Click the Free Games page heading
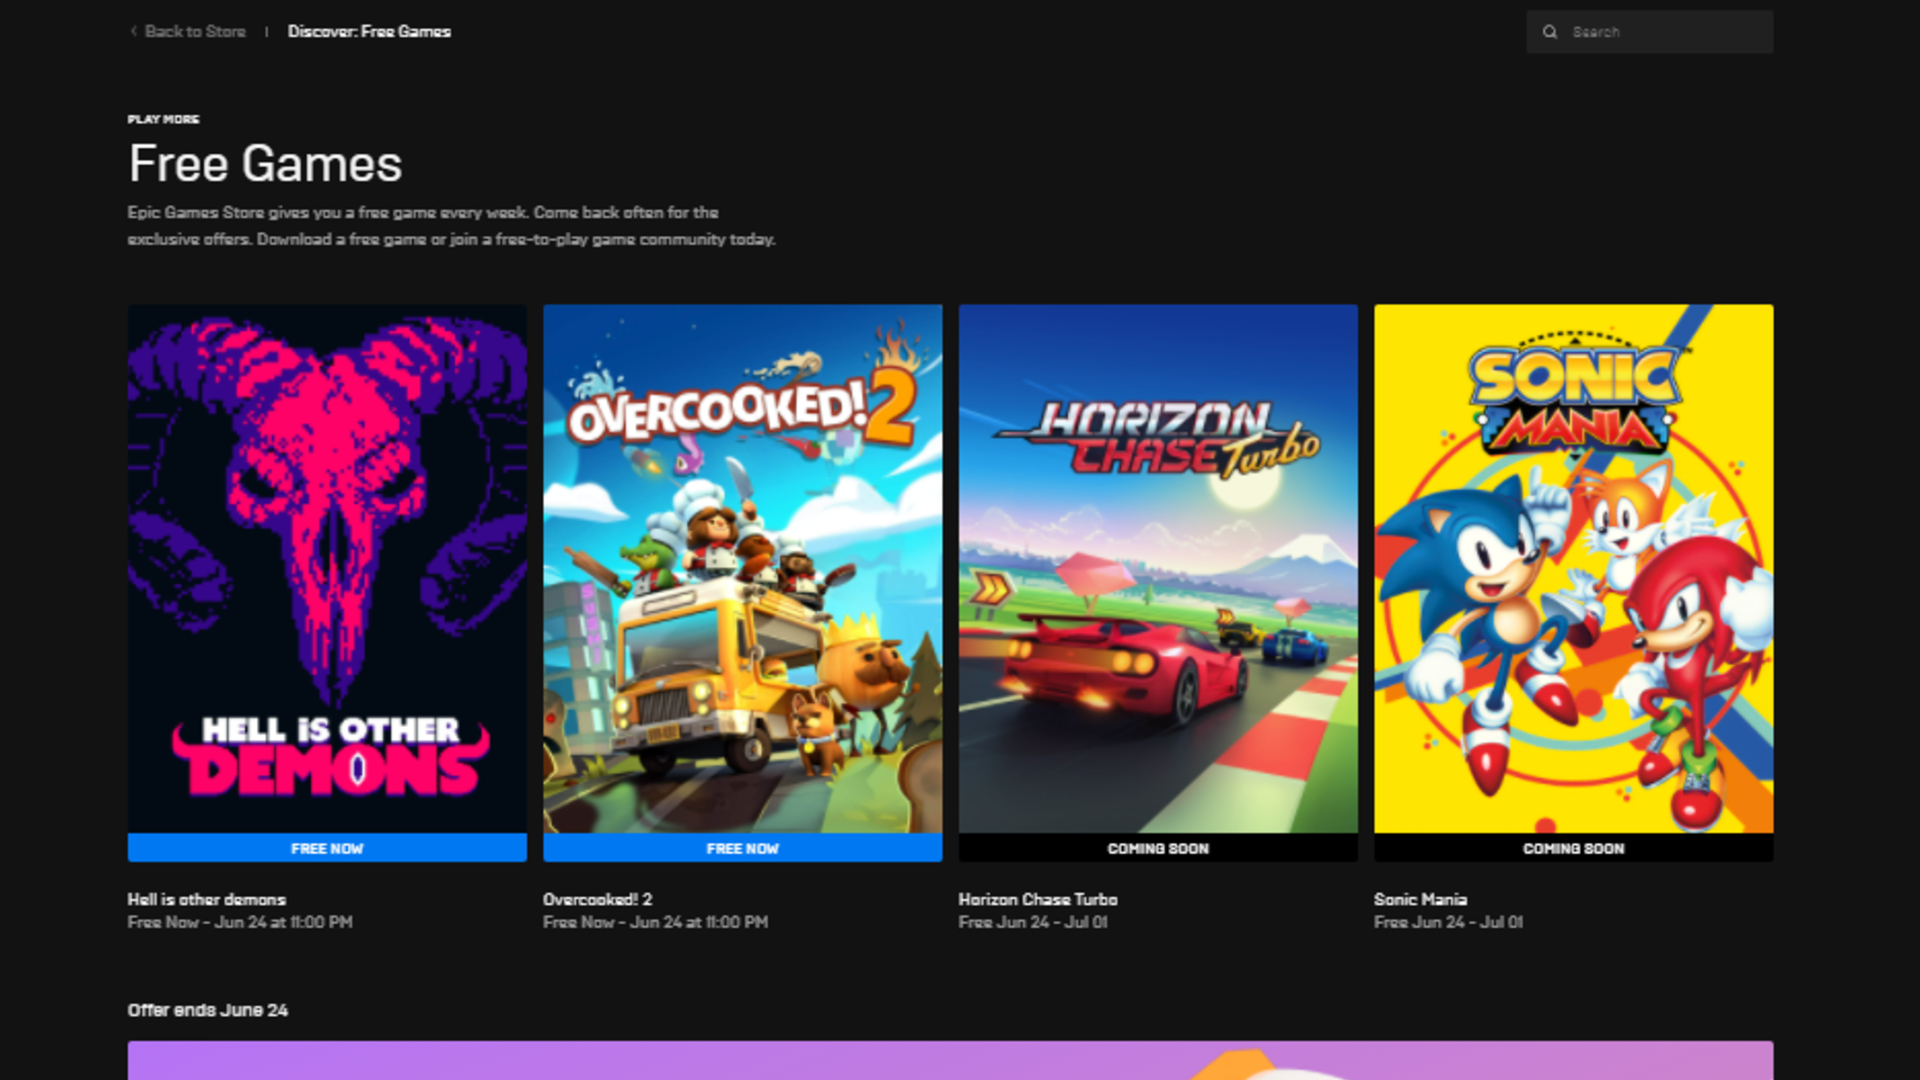Viewport: 1920px width, 1080px height. pyautogui.click(x=265, y=164)
